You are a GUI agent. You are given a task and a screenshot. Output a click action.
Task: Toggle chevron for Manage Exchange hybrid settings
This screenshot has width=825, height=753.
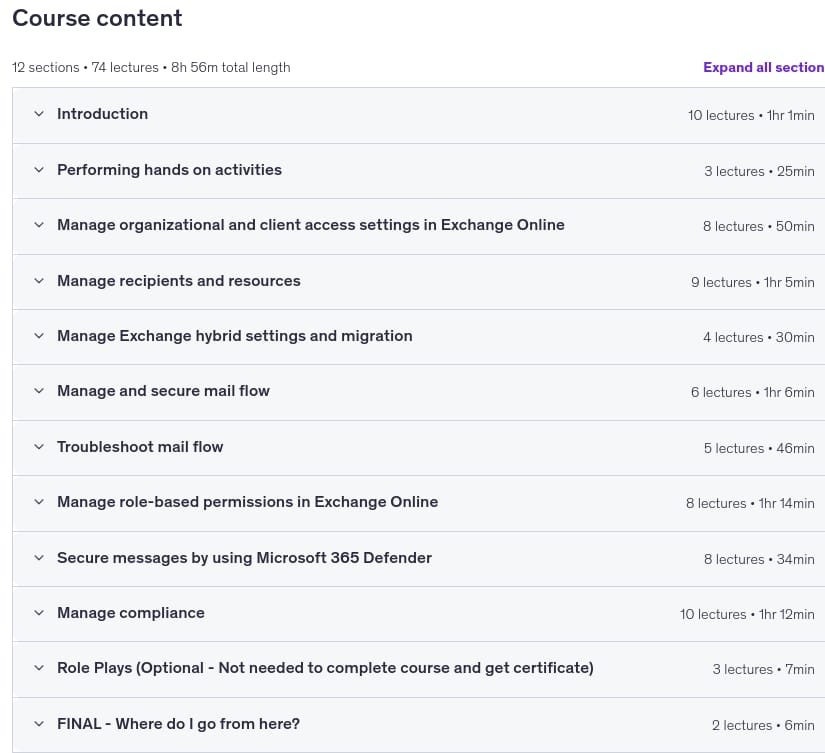coord(39,336)
